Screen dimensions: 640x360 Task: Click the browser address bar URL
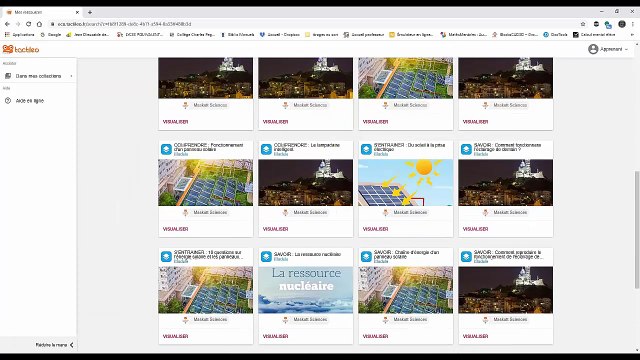[x=124, y=24]
